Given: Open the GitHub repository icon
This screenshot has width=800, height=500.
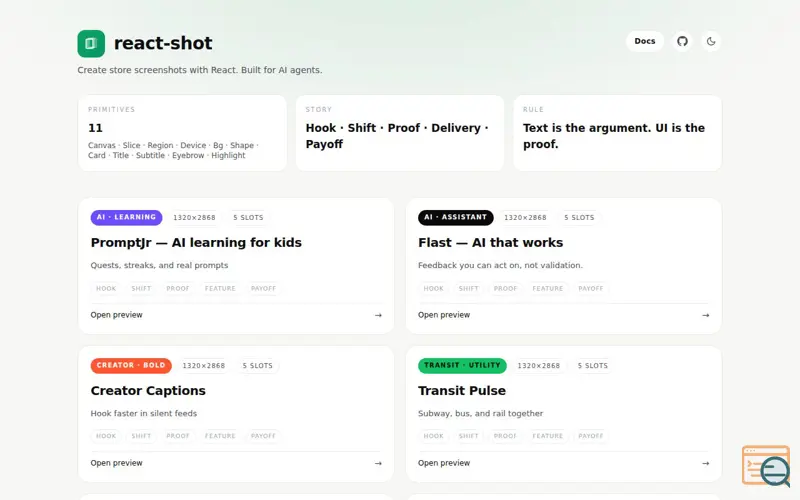Looking at the screenshot, I should pyautogui.click(x=682, y=41).
